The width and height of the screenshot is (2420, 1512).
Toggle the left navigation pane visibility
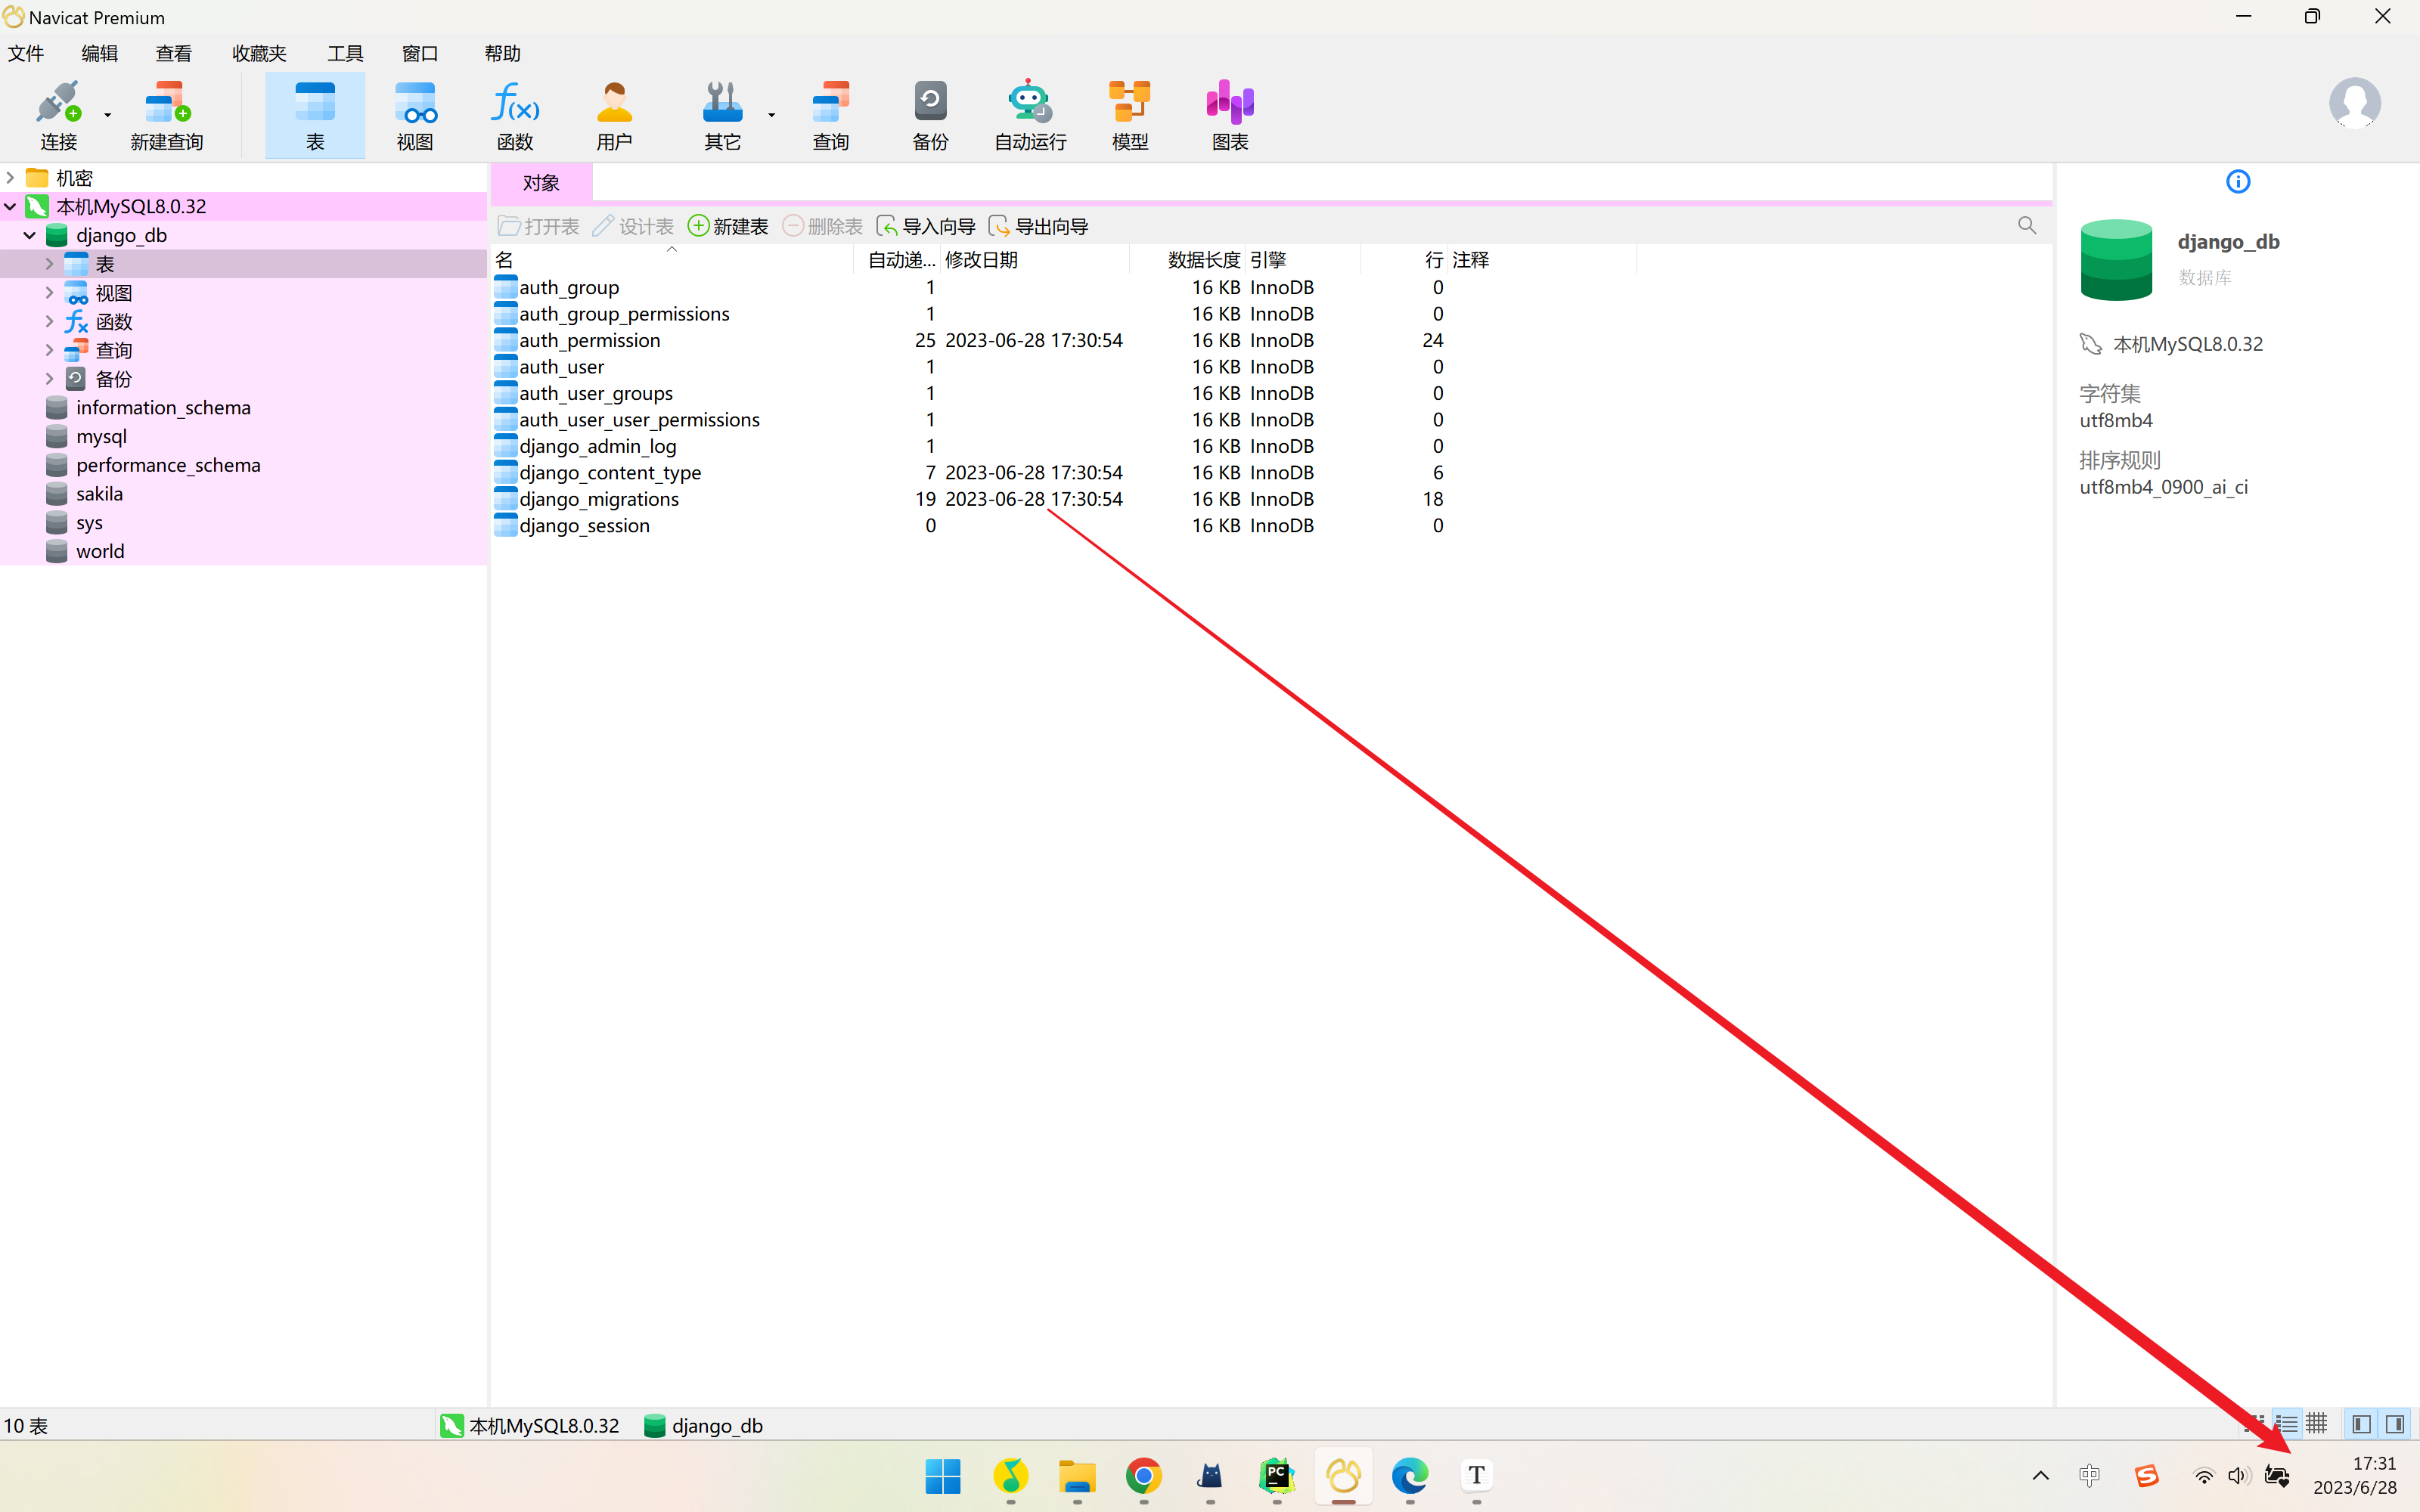tap(2361, 1424)
